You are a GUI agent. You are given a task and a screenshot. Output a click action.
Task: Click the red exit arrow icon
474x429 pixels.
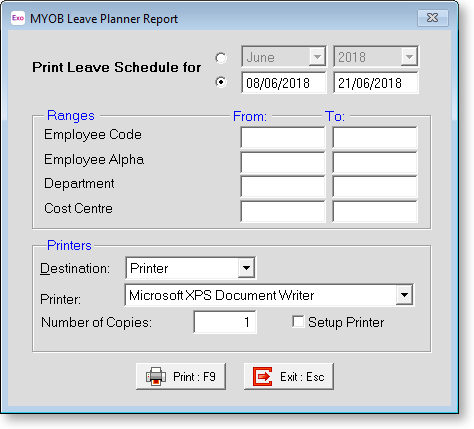tap(263, 377)
